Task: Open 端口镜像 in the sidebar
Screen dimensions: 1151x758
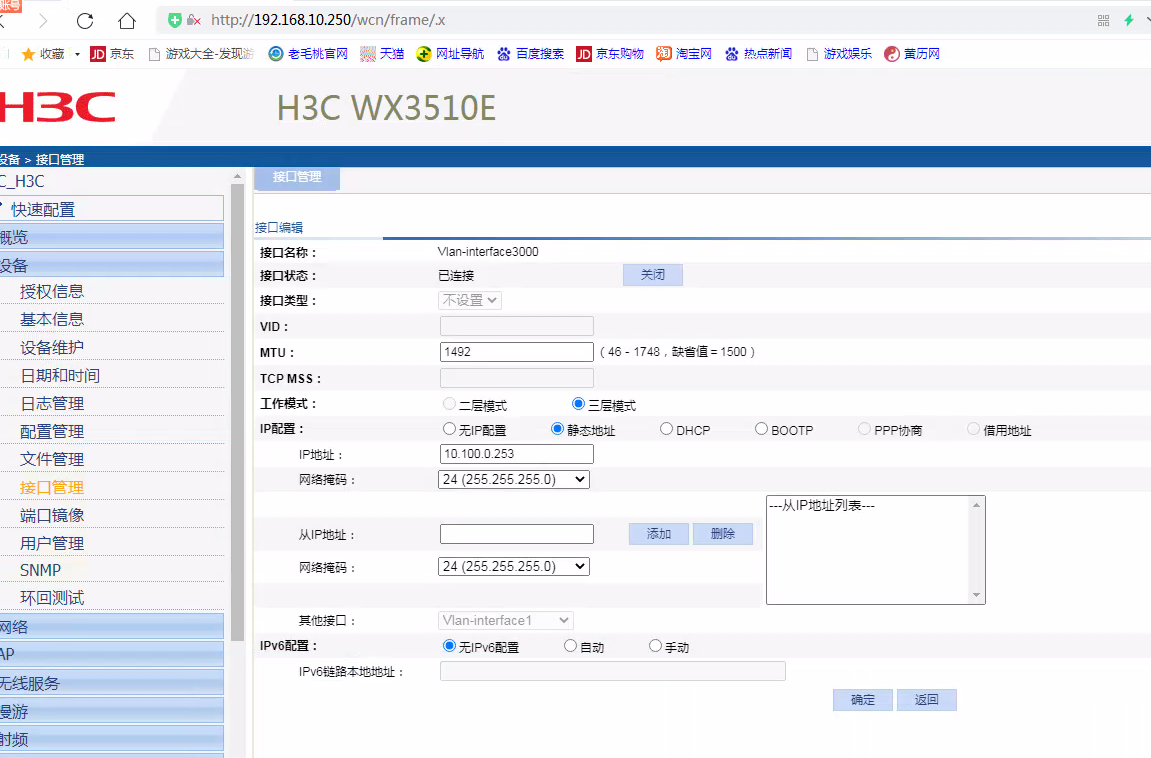Action: click(x=52, y=515)
